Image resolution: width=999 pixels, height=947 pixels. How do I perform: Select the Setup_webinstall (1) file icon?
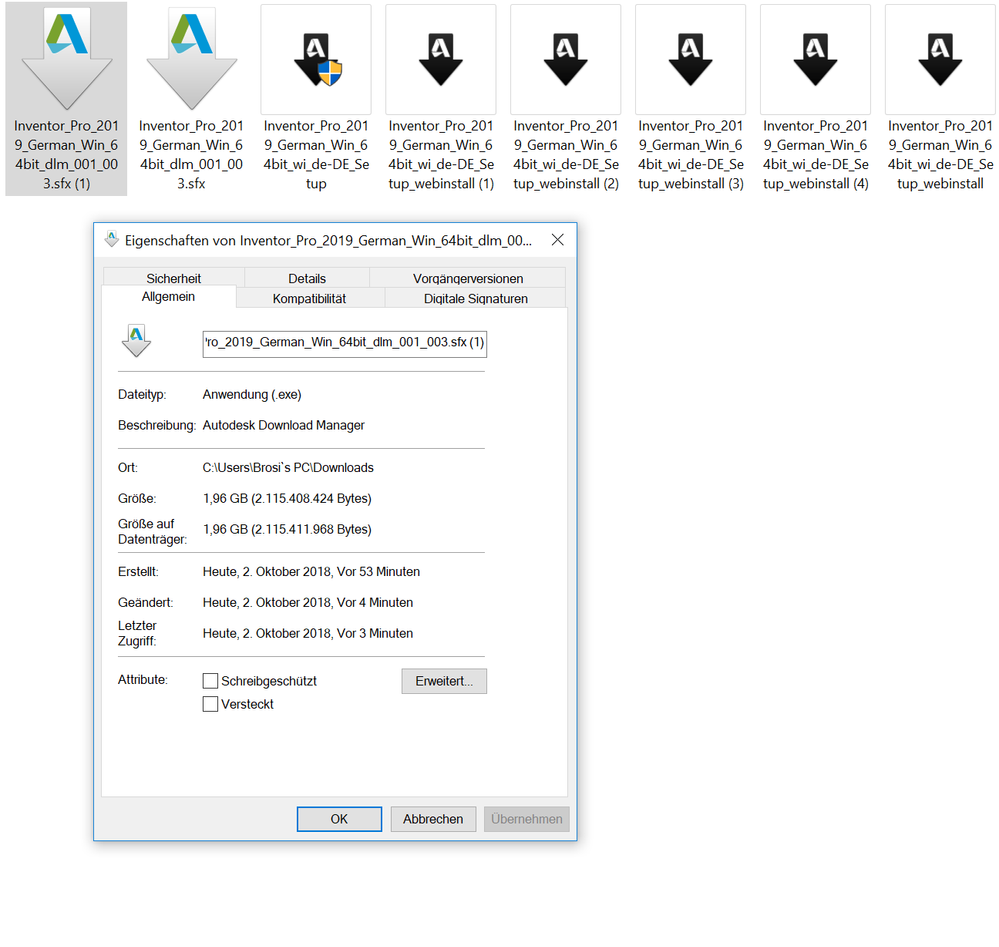(441, 59)
